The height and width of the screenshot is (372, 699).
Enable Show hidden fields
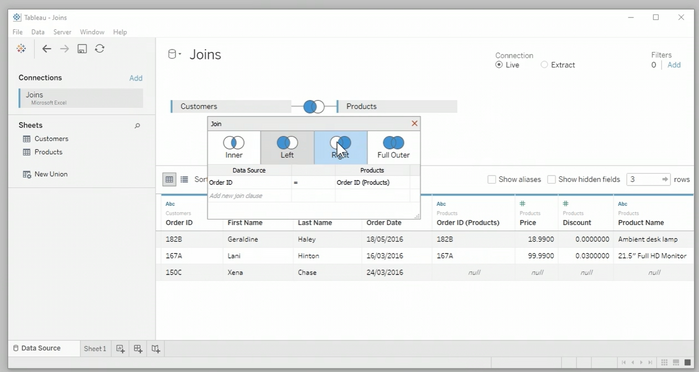tap(551, 179)
